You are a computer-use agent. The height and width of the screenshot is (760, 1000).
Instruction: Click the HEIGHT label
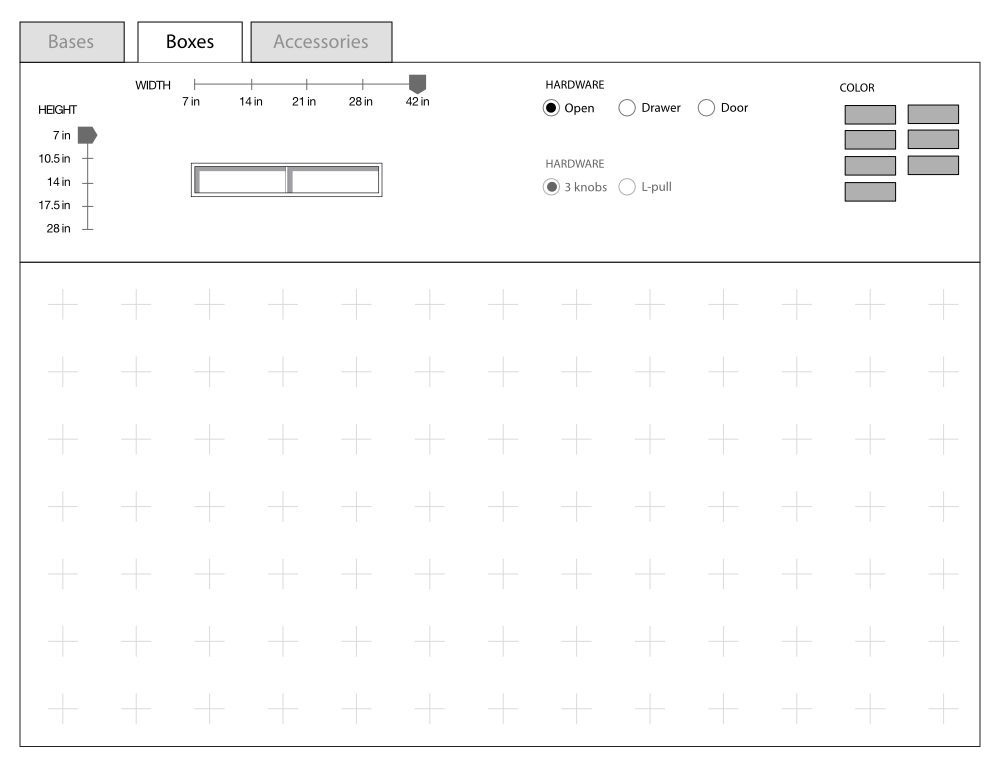(x=57, y=110)
